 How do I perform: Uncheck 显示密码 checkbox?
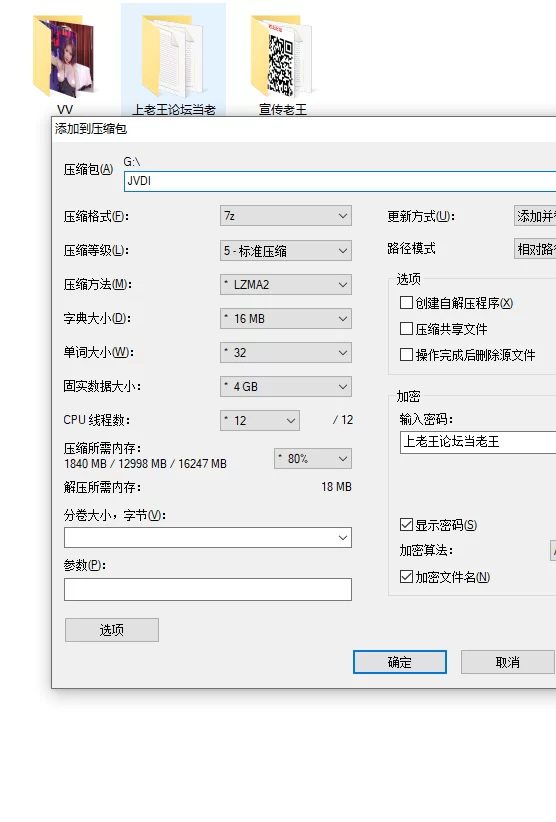[406, 524]
